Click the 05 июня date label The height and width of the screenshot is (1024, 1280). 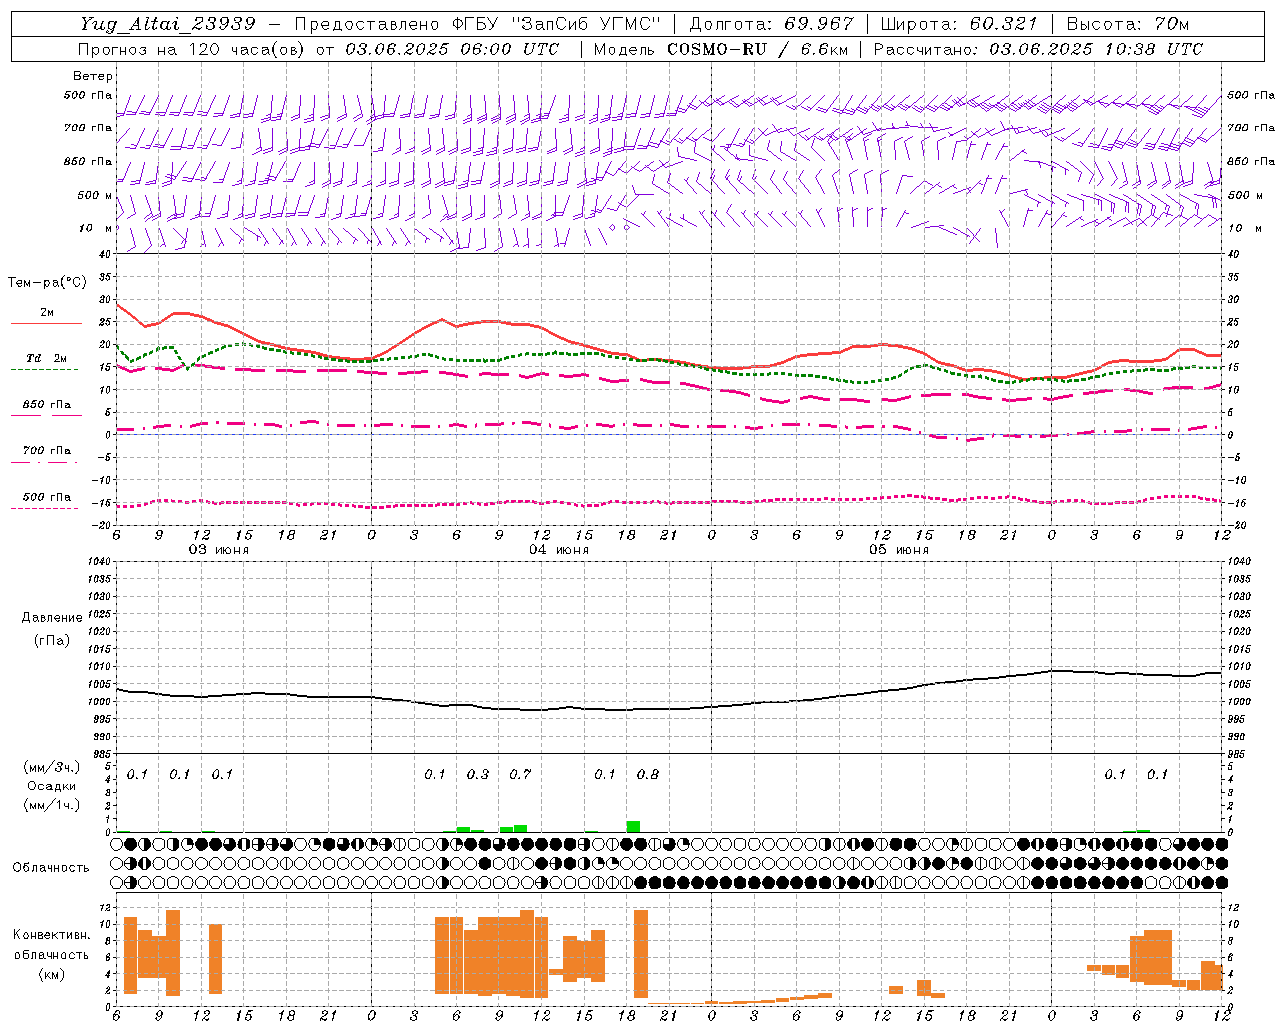tap(899, 550)
